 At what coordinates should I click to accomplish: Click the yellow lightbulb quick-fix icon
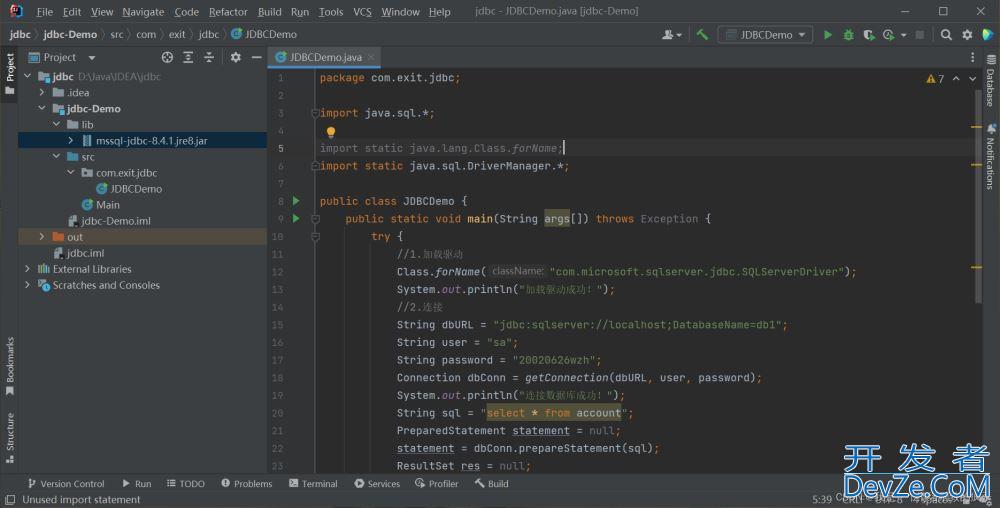[x=331, y=132]
